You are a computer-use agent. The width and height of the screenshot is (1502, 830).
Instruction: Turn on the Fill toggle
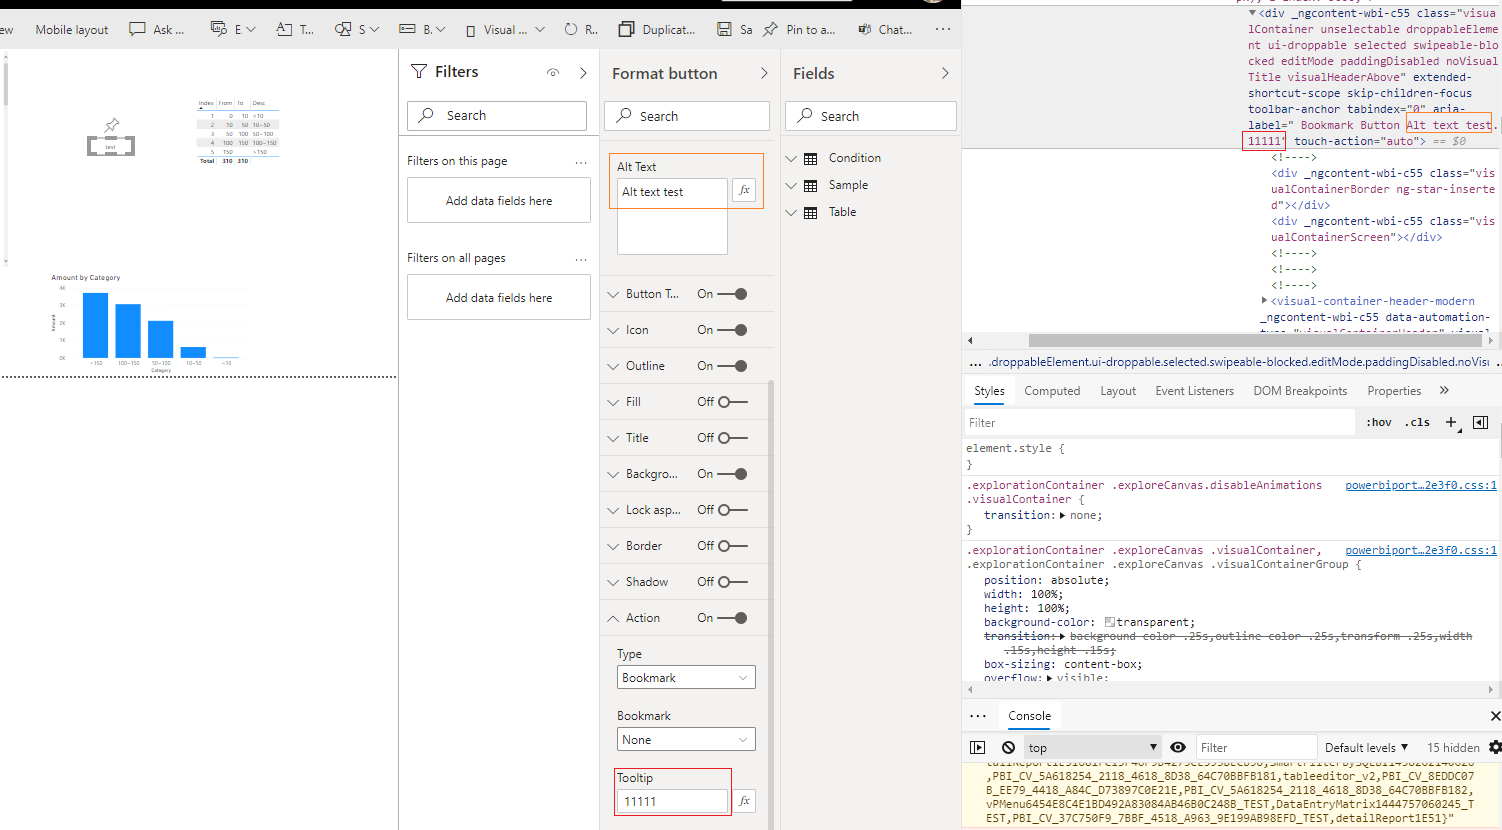pos(733,402)
